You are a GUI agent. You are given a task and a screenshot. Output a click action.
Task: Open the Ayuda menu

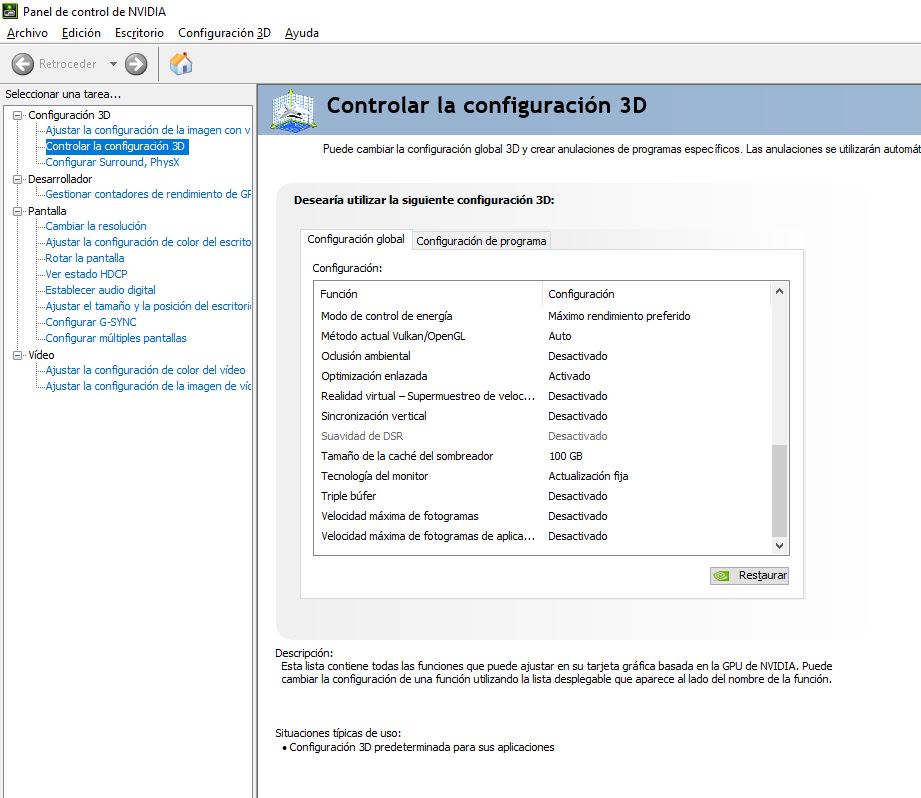(x=302, y=33)
